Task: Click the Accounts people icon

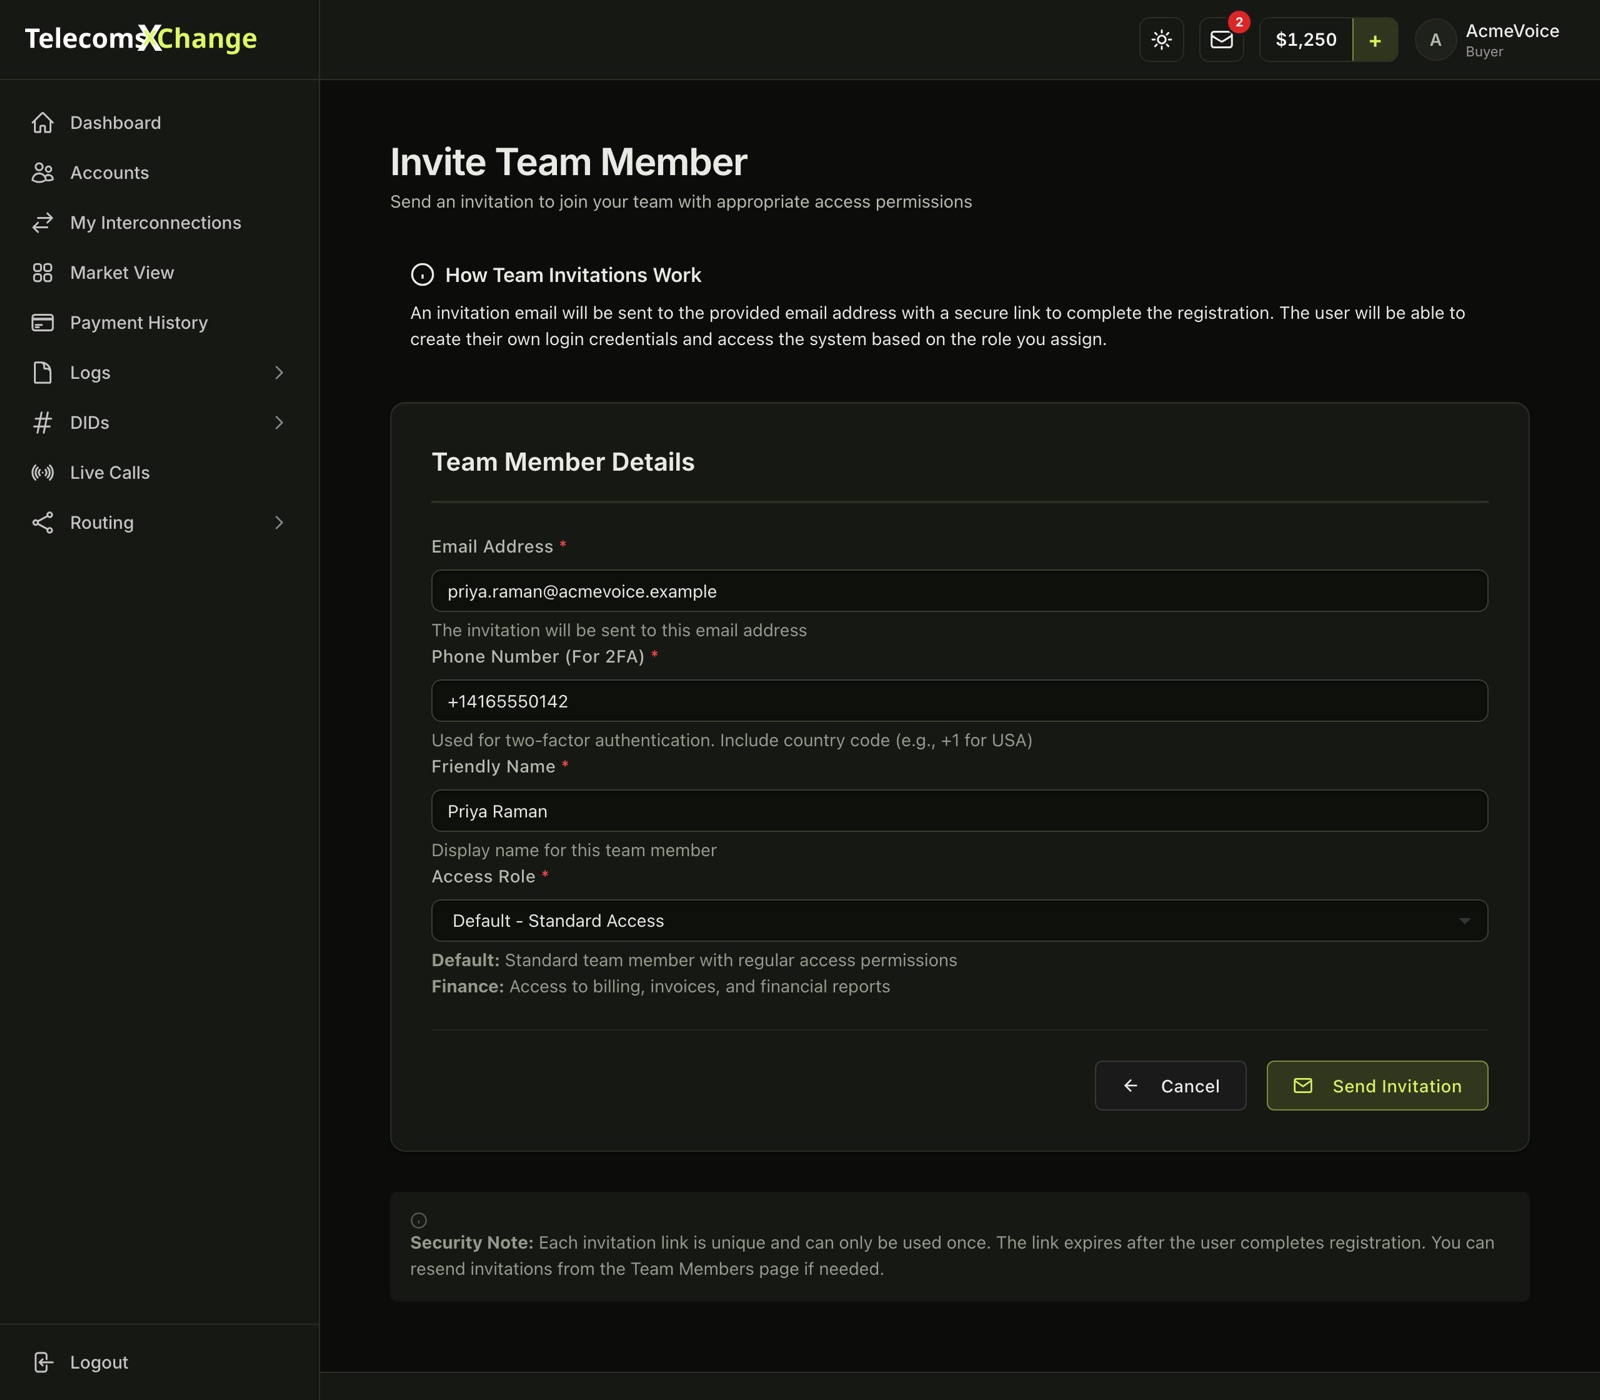Action: click(42, 173)
